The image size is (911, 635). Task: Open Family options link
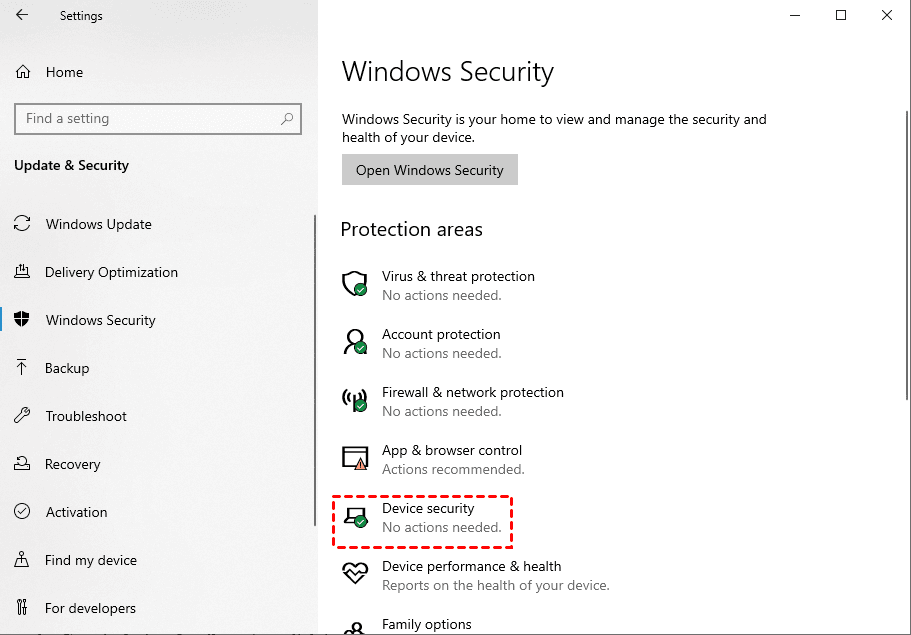tap(426, 624)
